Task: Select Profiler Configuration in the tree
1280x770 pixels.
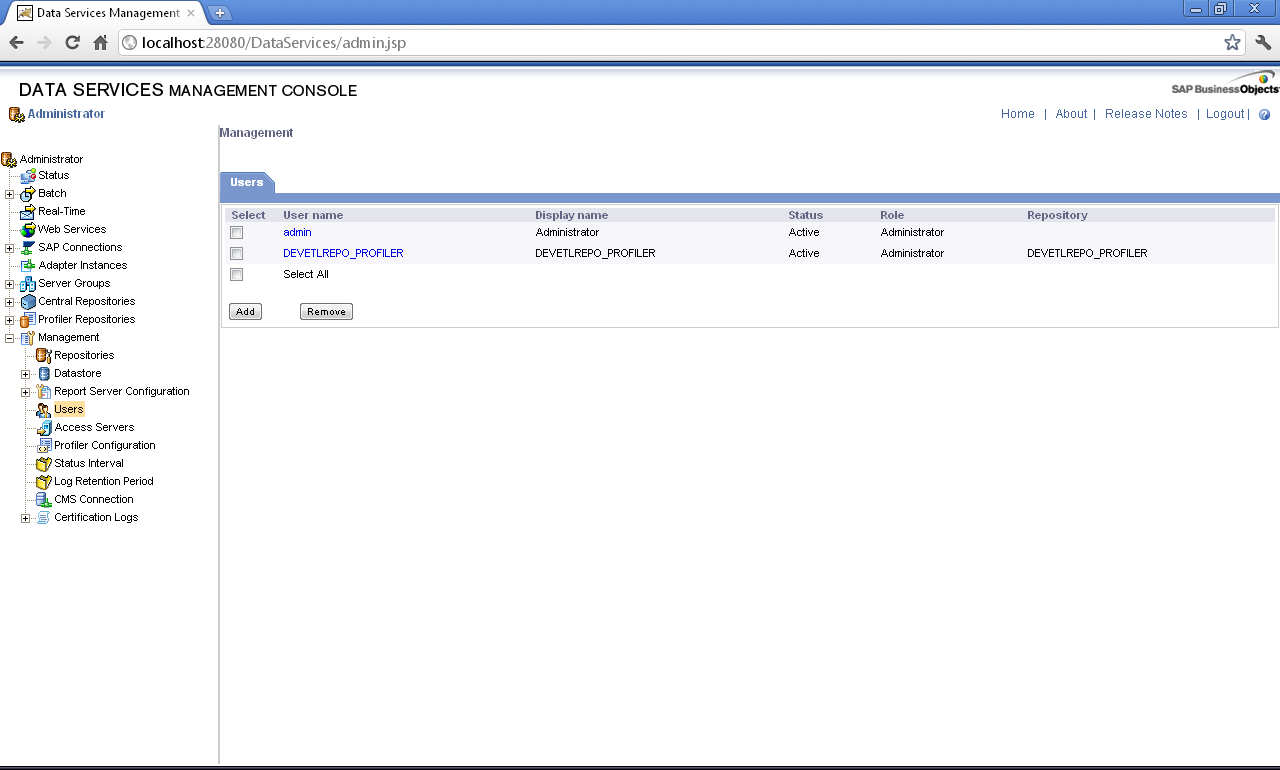Action: [x=105, y=446]
